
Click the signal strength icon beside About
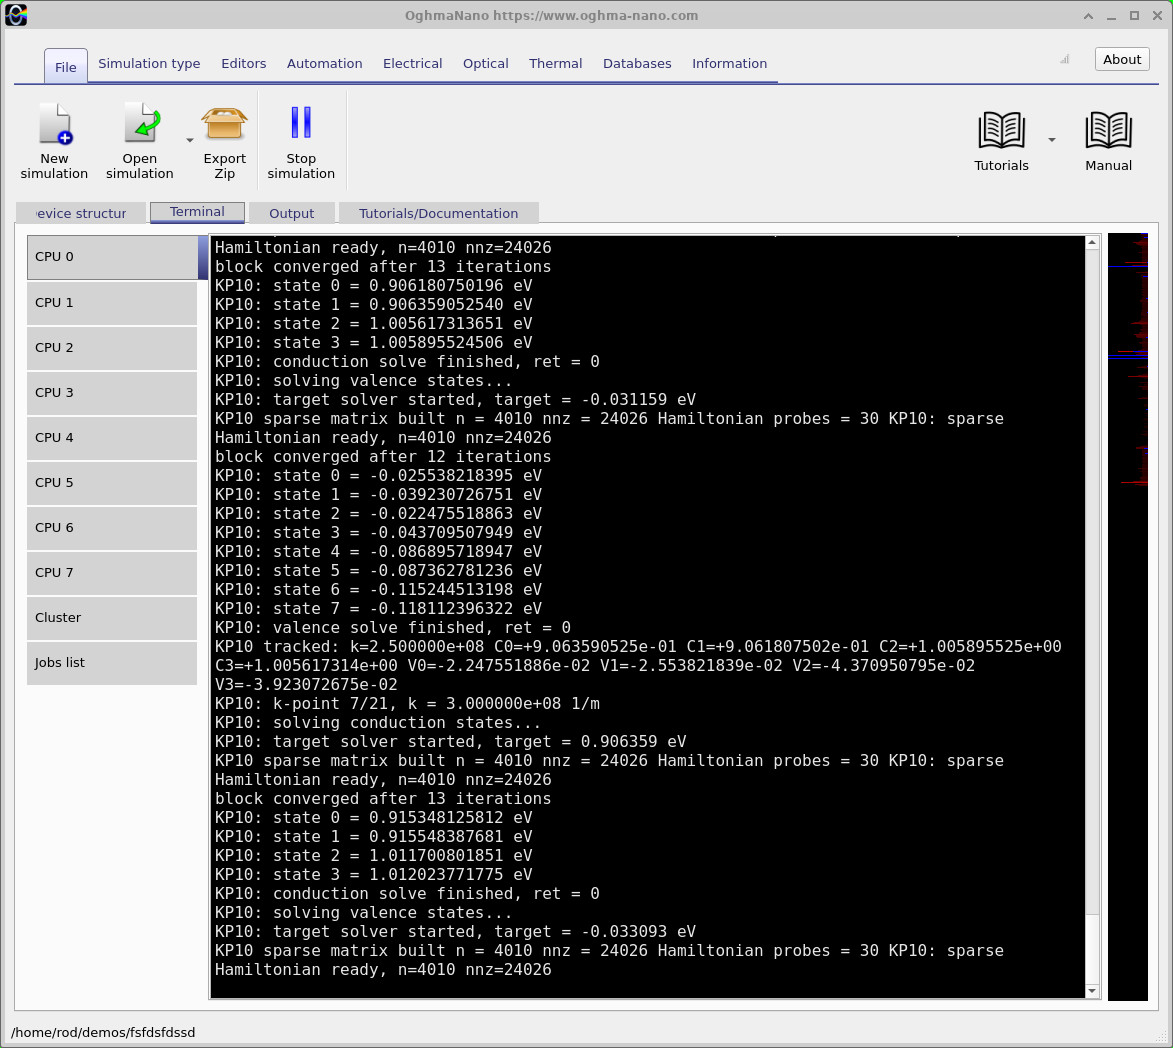[x=1065, y=59]
